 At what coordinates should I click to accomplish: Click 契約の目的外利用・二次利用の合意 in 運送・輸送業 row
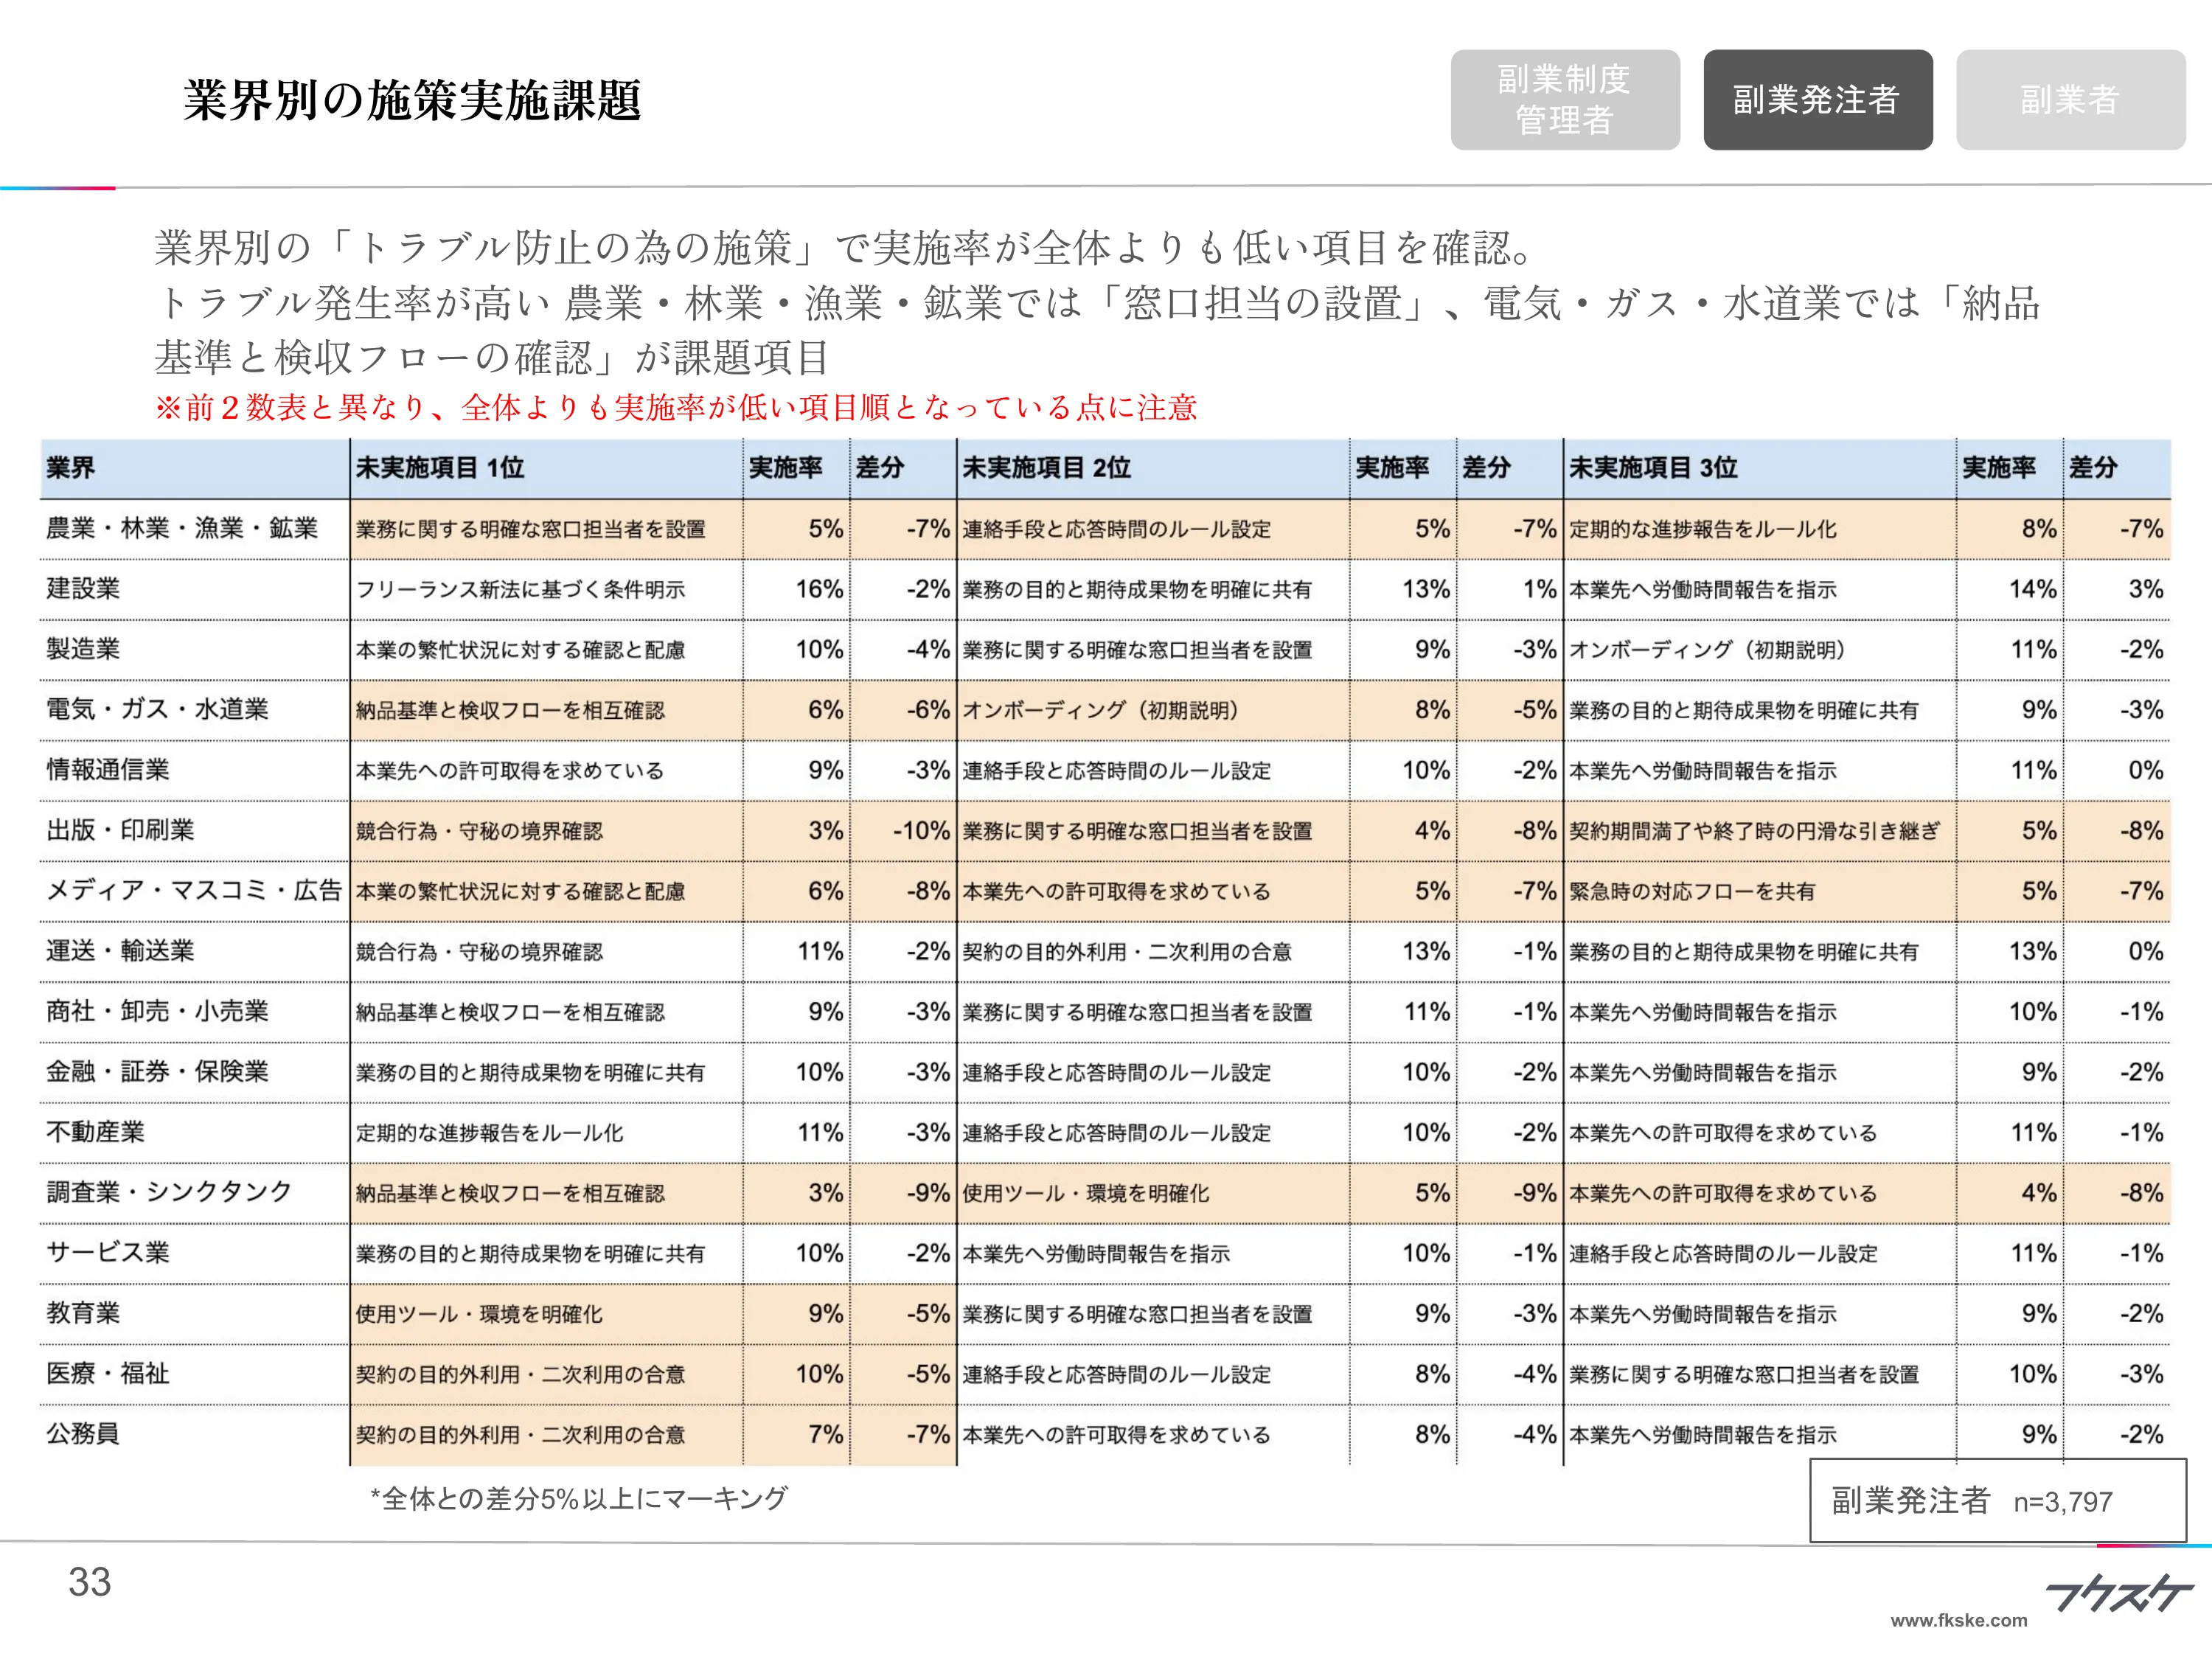point(1127,952)
